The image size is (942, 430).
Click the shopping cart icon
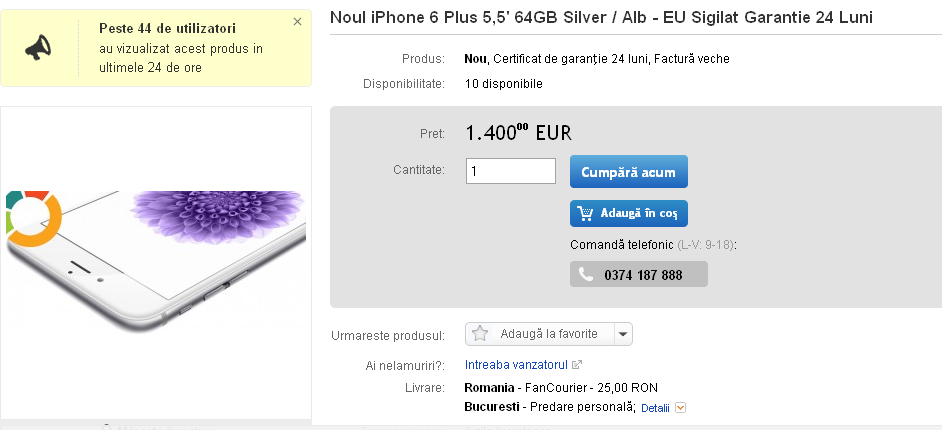(x=584, y=214)
